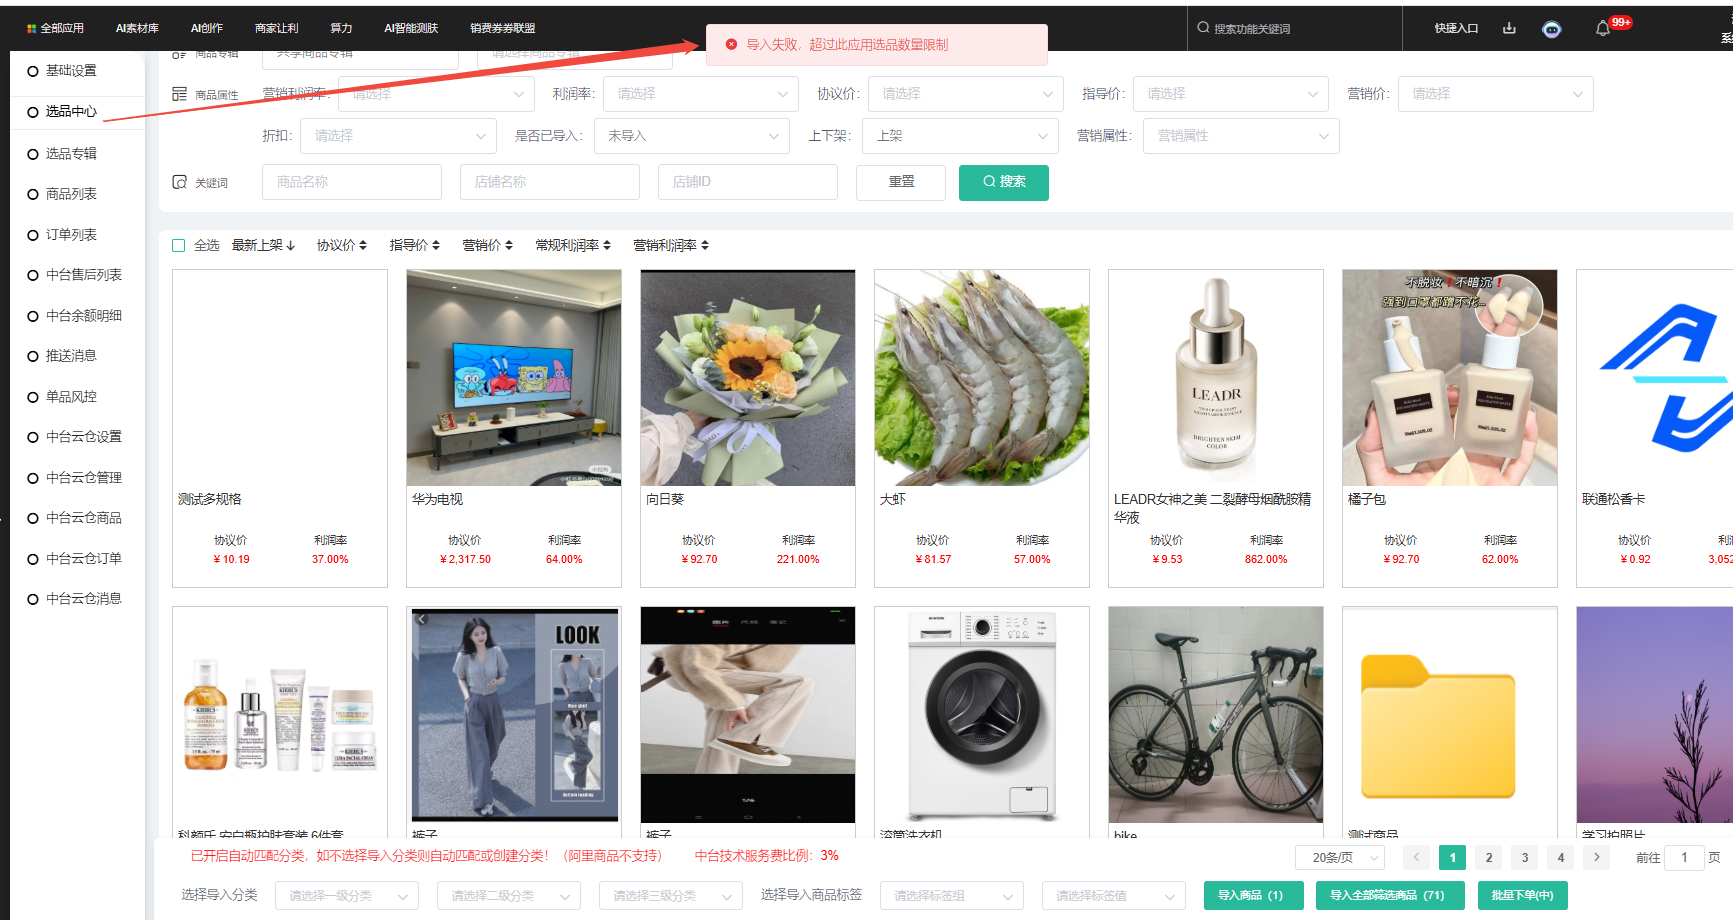
Task: Open the 指导价 filter dropdown
Action: (x=1231, y=94)
